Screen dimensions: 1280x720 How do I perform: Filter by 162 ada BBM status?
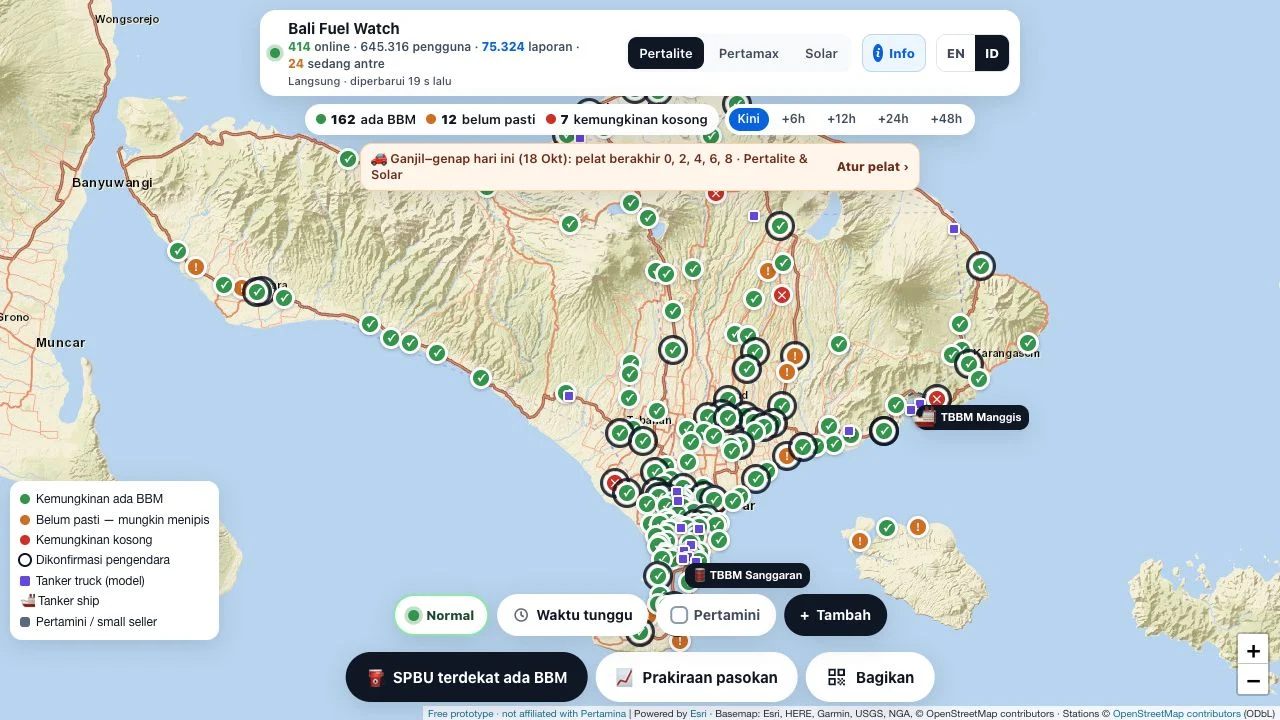point(366,119)
